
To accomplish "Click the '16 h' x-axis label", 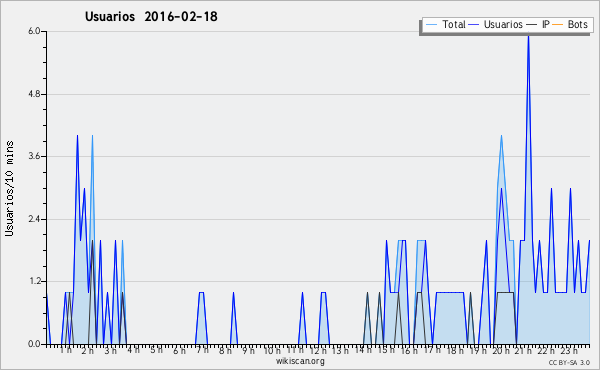I will (409, 351).
